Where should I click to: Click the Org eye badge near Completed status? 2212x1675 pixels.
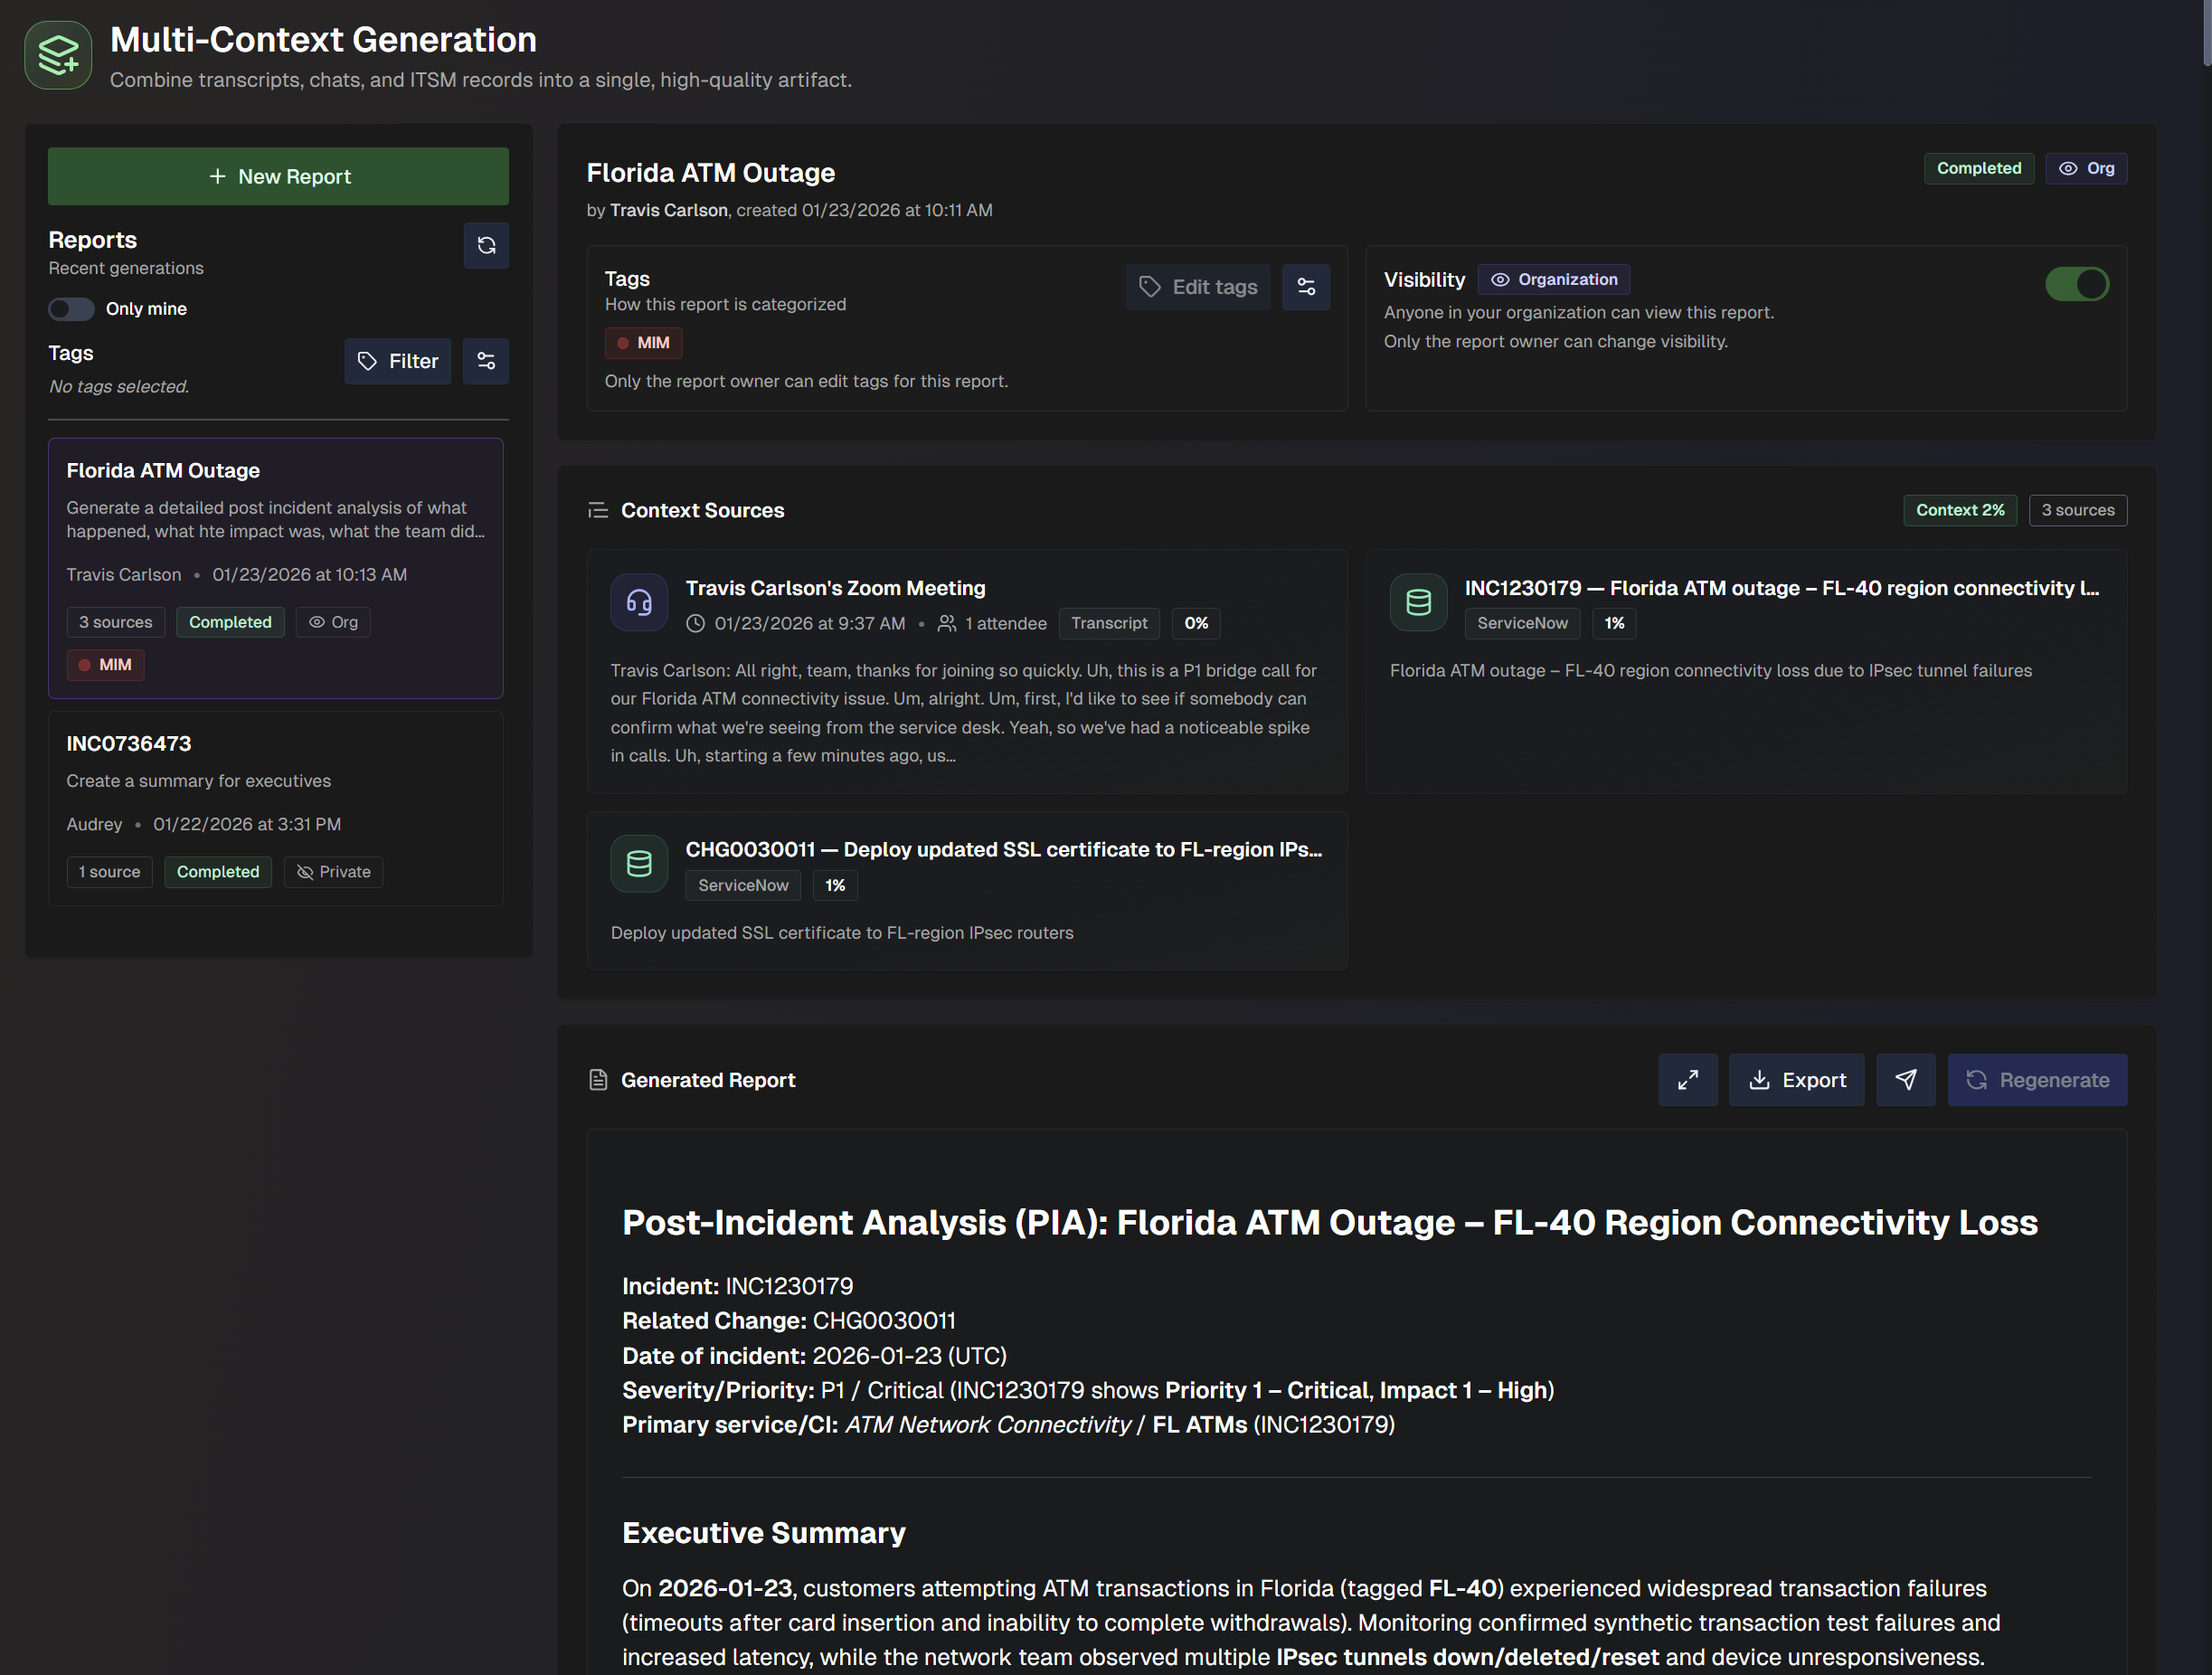pyautogui.click(x=2086, y=168)
